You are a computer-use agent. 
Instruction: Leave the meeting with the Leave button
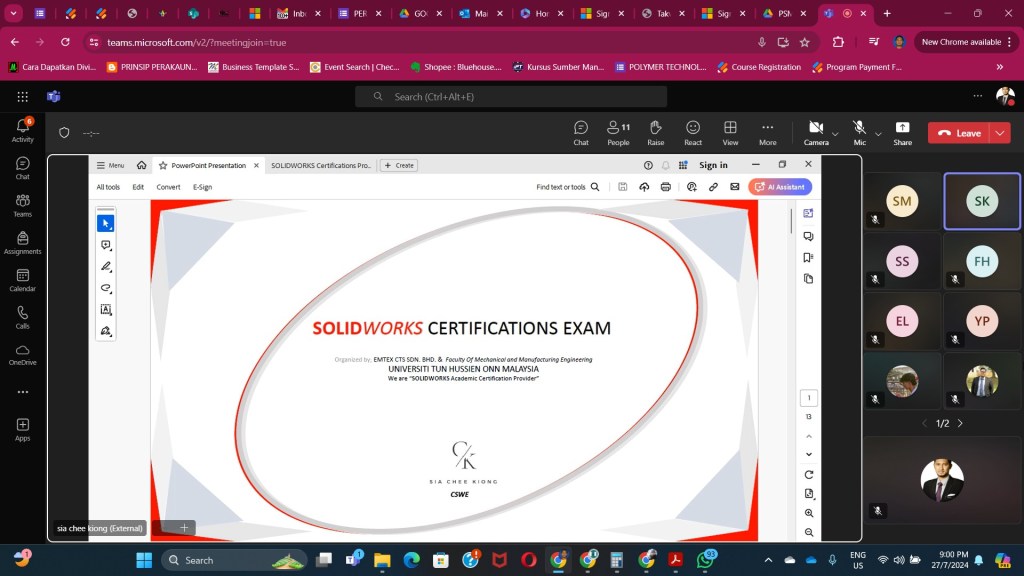(x=959, y=133)
